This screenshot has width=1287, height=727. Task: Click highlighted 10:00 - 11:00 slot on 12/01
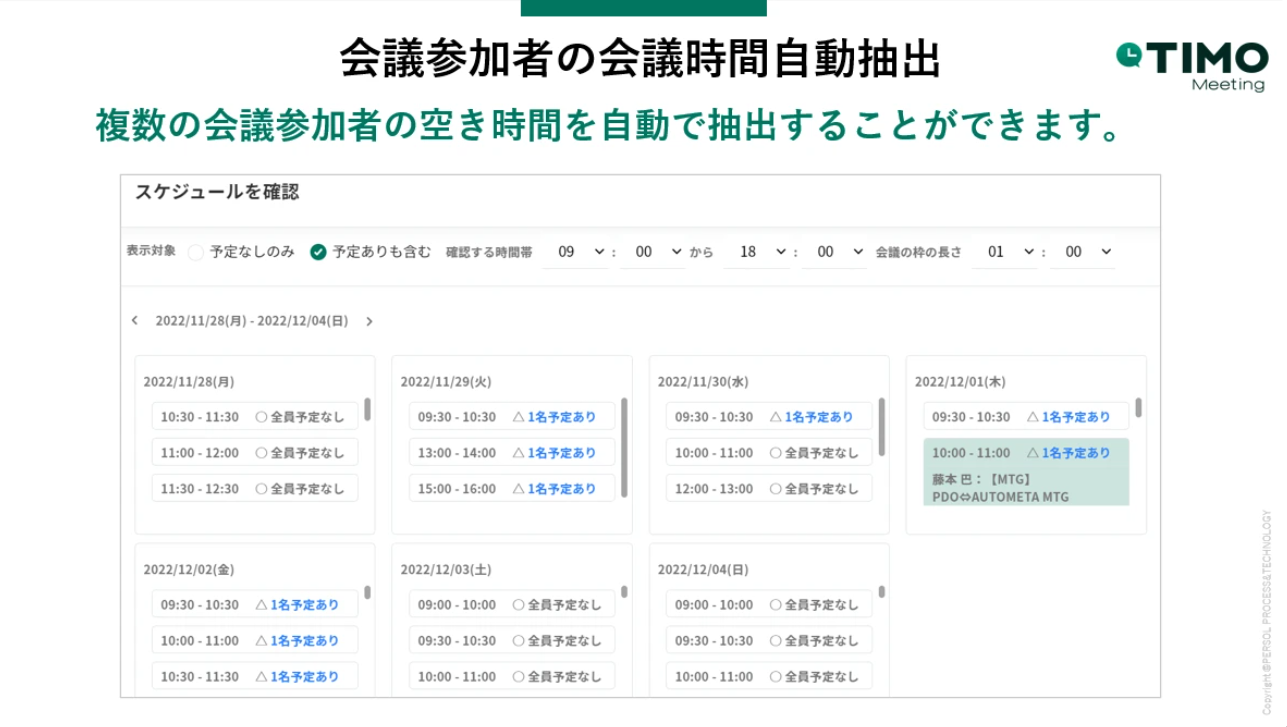(1026, 472)
